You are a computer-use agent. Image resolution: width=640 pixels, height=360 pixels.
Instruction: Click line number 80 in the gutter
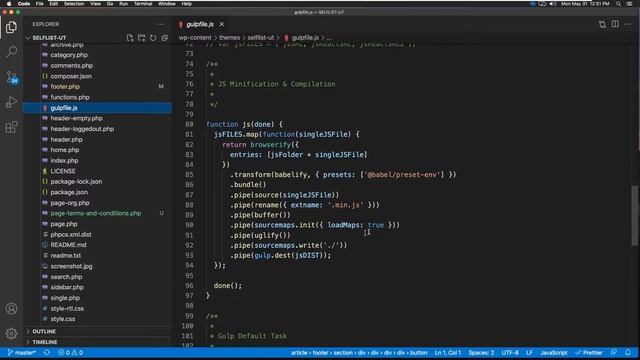tap(189, 124)
